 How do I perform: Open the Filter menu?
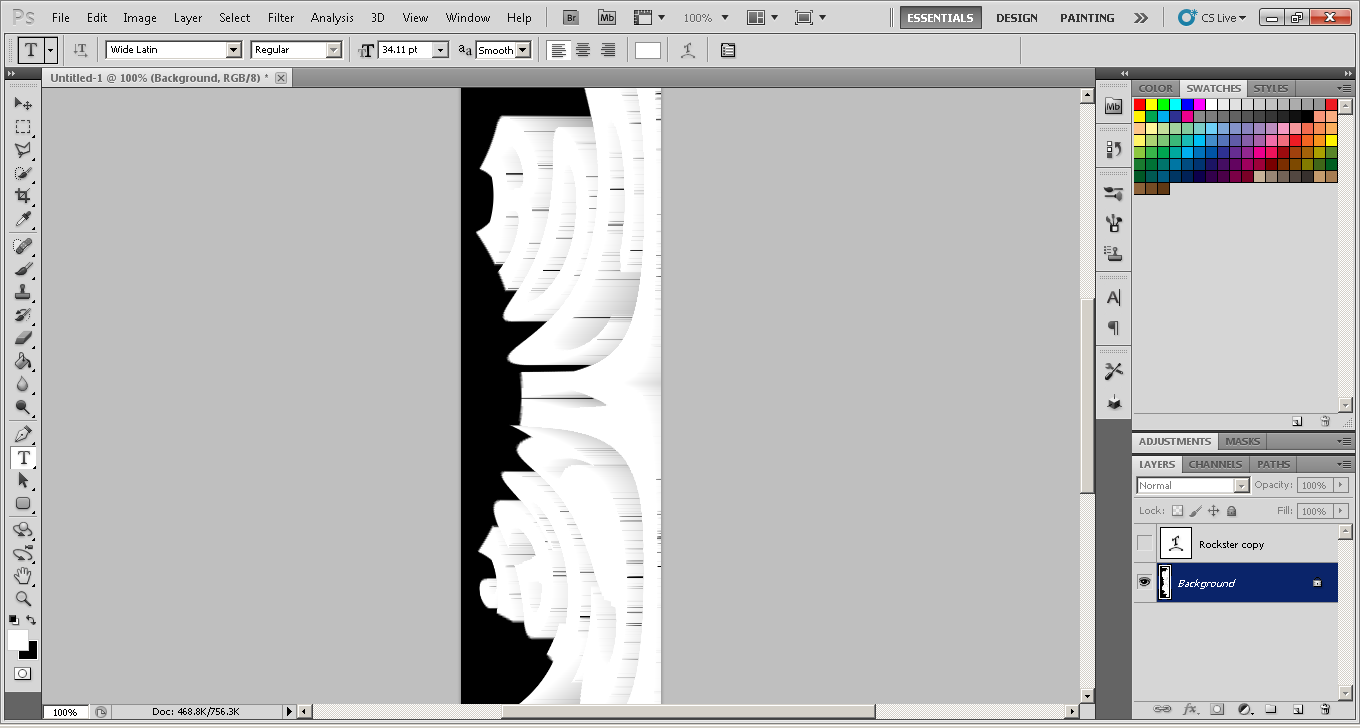(281, 18)
